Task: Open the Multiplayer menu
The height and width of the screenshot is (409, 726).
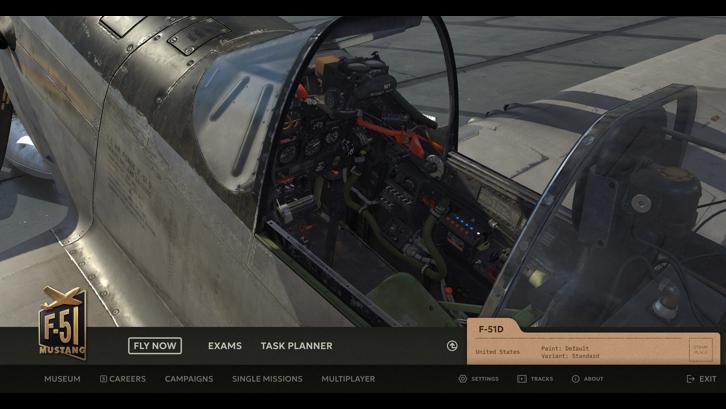Action: click(x=348, y=379)
